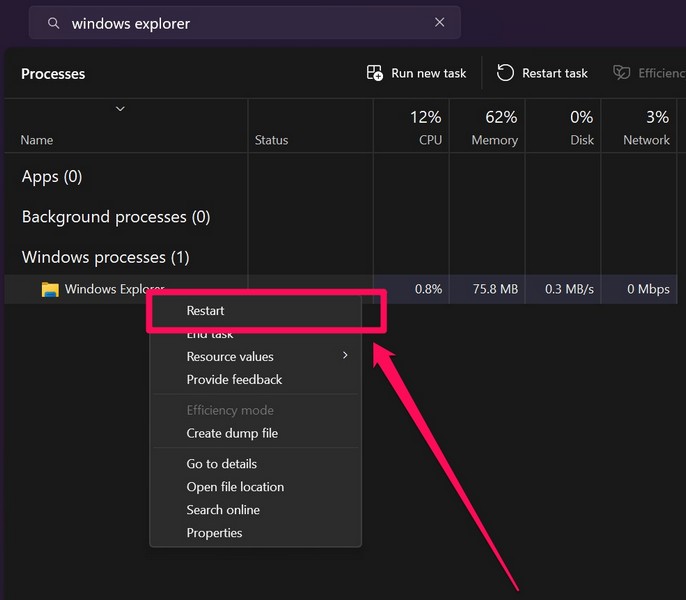686x600 pixels.
Task: Click Open file location entry
Action: click(235, 487)
